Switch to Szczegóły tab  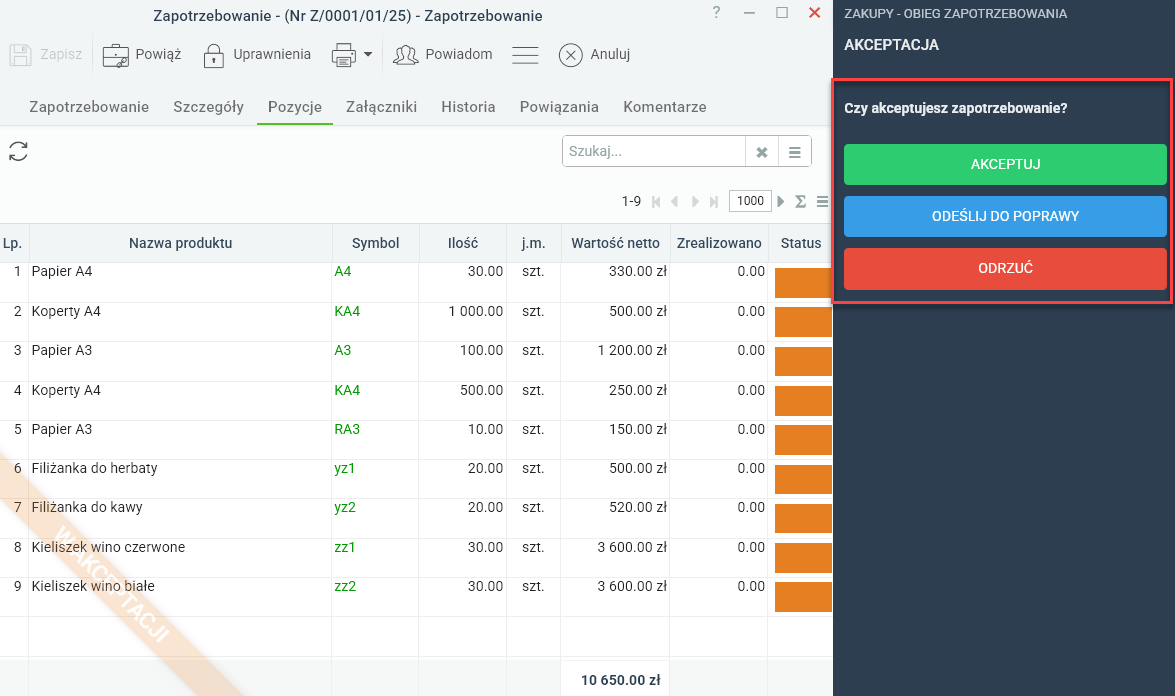(x=208, y=107)
